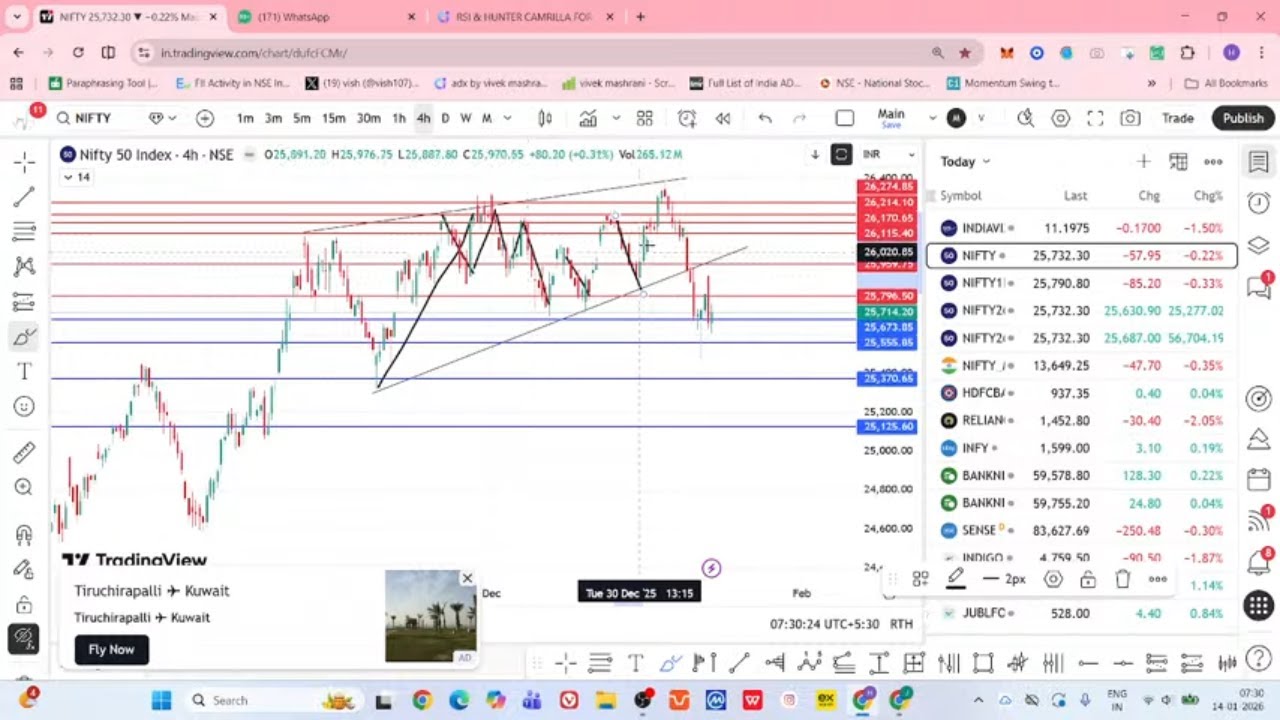
Task: Open the Today watchlist dropdown
Action: coord(965,161)
